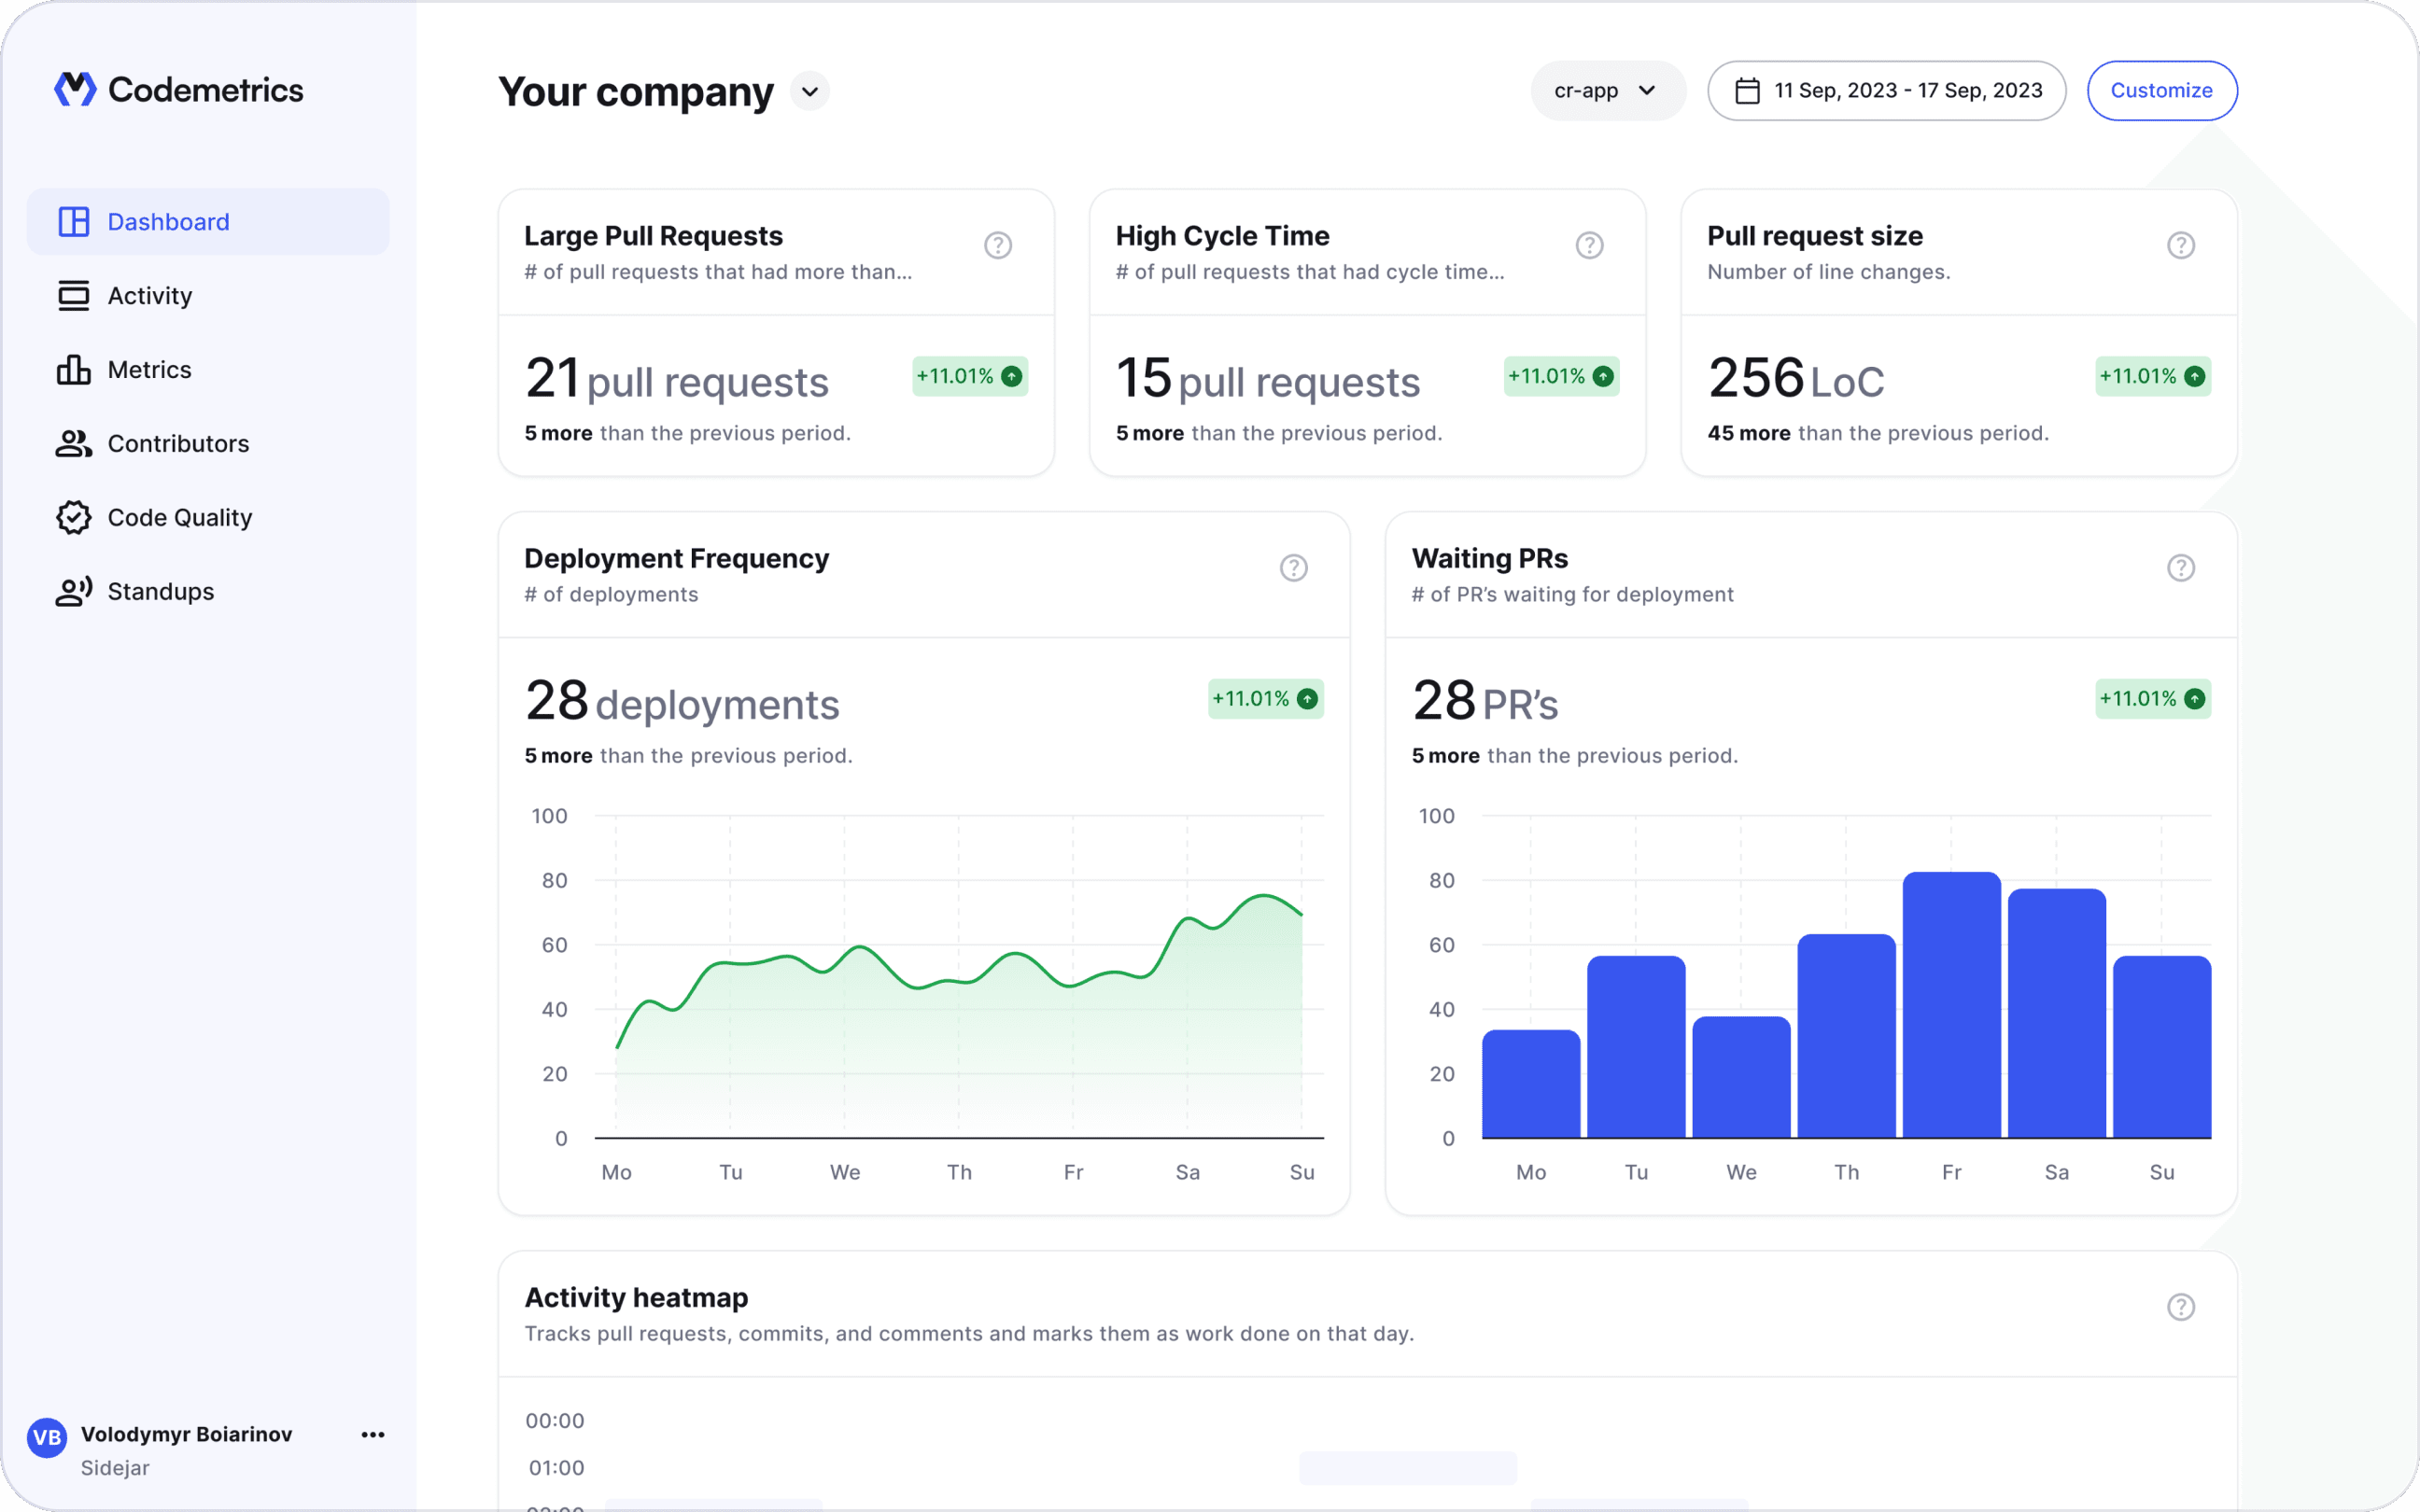Image resolution: width=2420 pixels, height=1512 pixels.
Task: Open the High Cycle Time help tooltip
Action: click(1589, 244)
